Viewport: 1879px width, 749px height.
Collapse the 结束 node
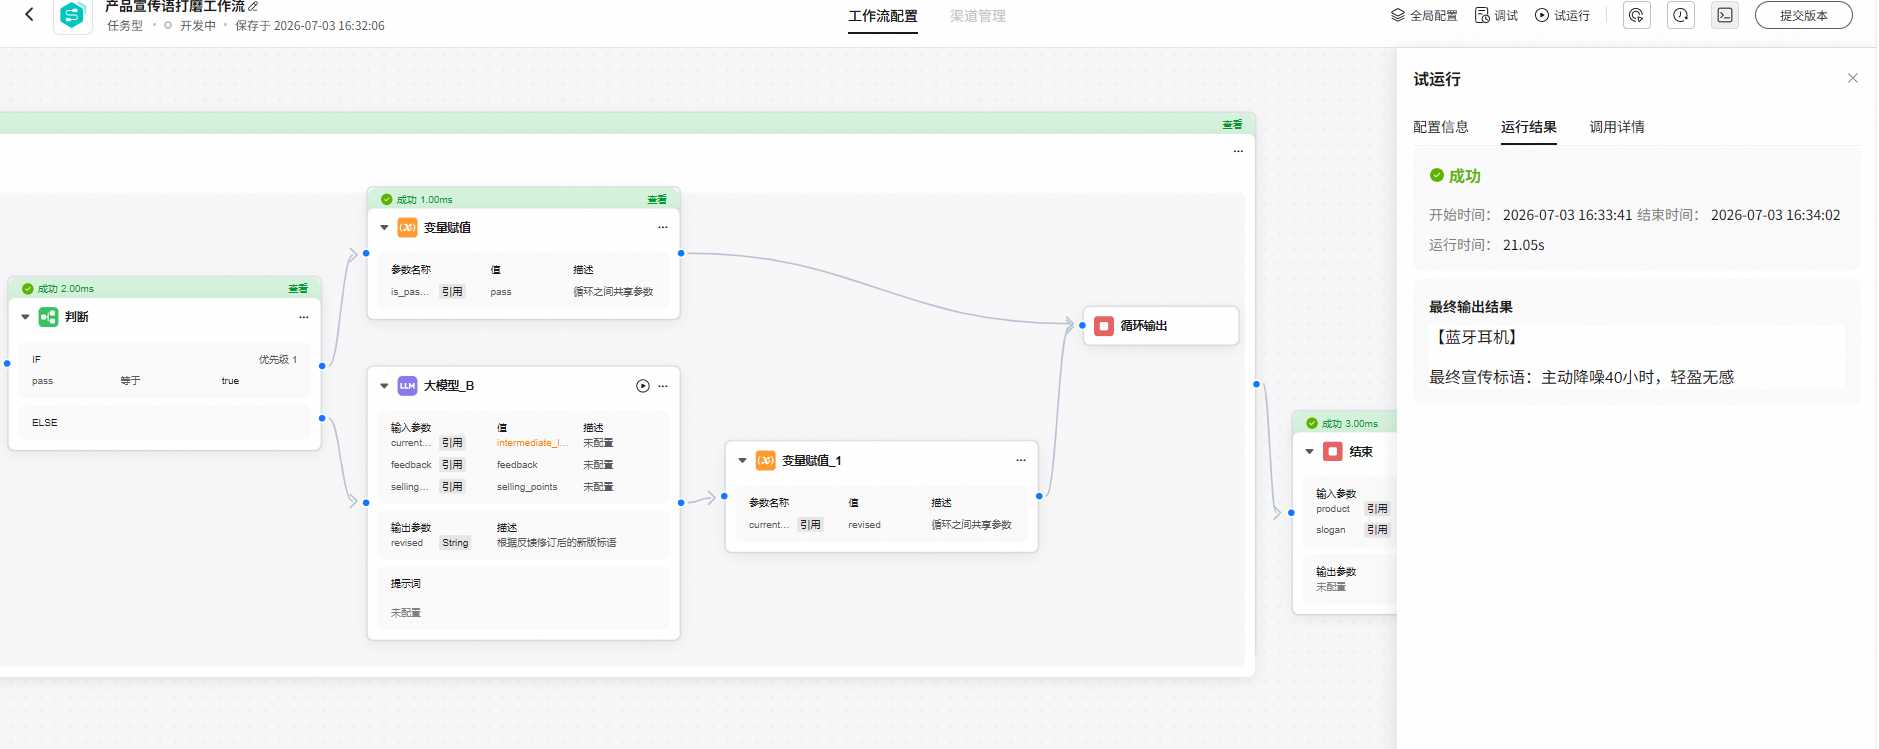tap(1309, 452)
